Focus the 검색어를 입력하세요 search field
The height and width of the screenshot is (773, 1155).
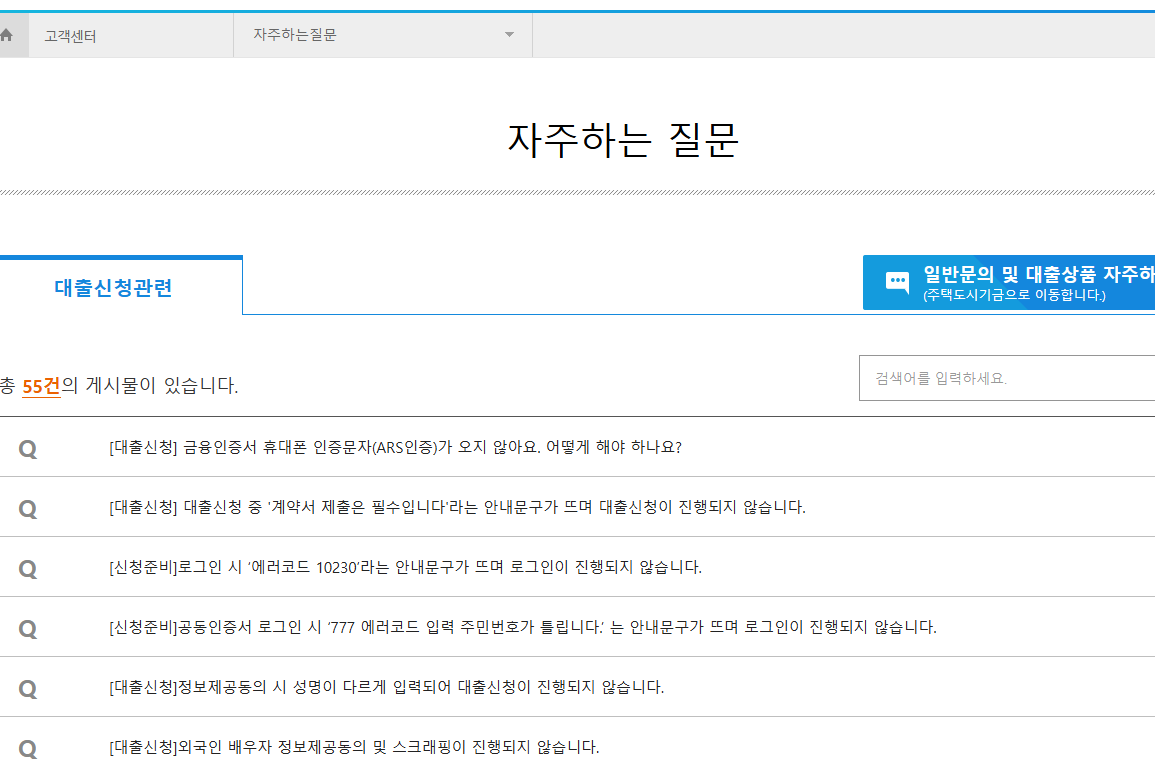point(1007,378)
